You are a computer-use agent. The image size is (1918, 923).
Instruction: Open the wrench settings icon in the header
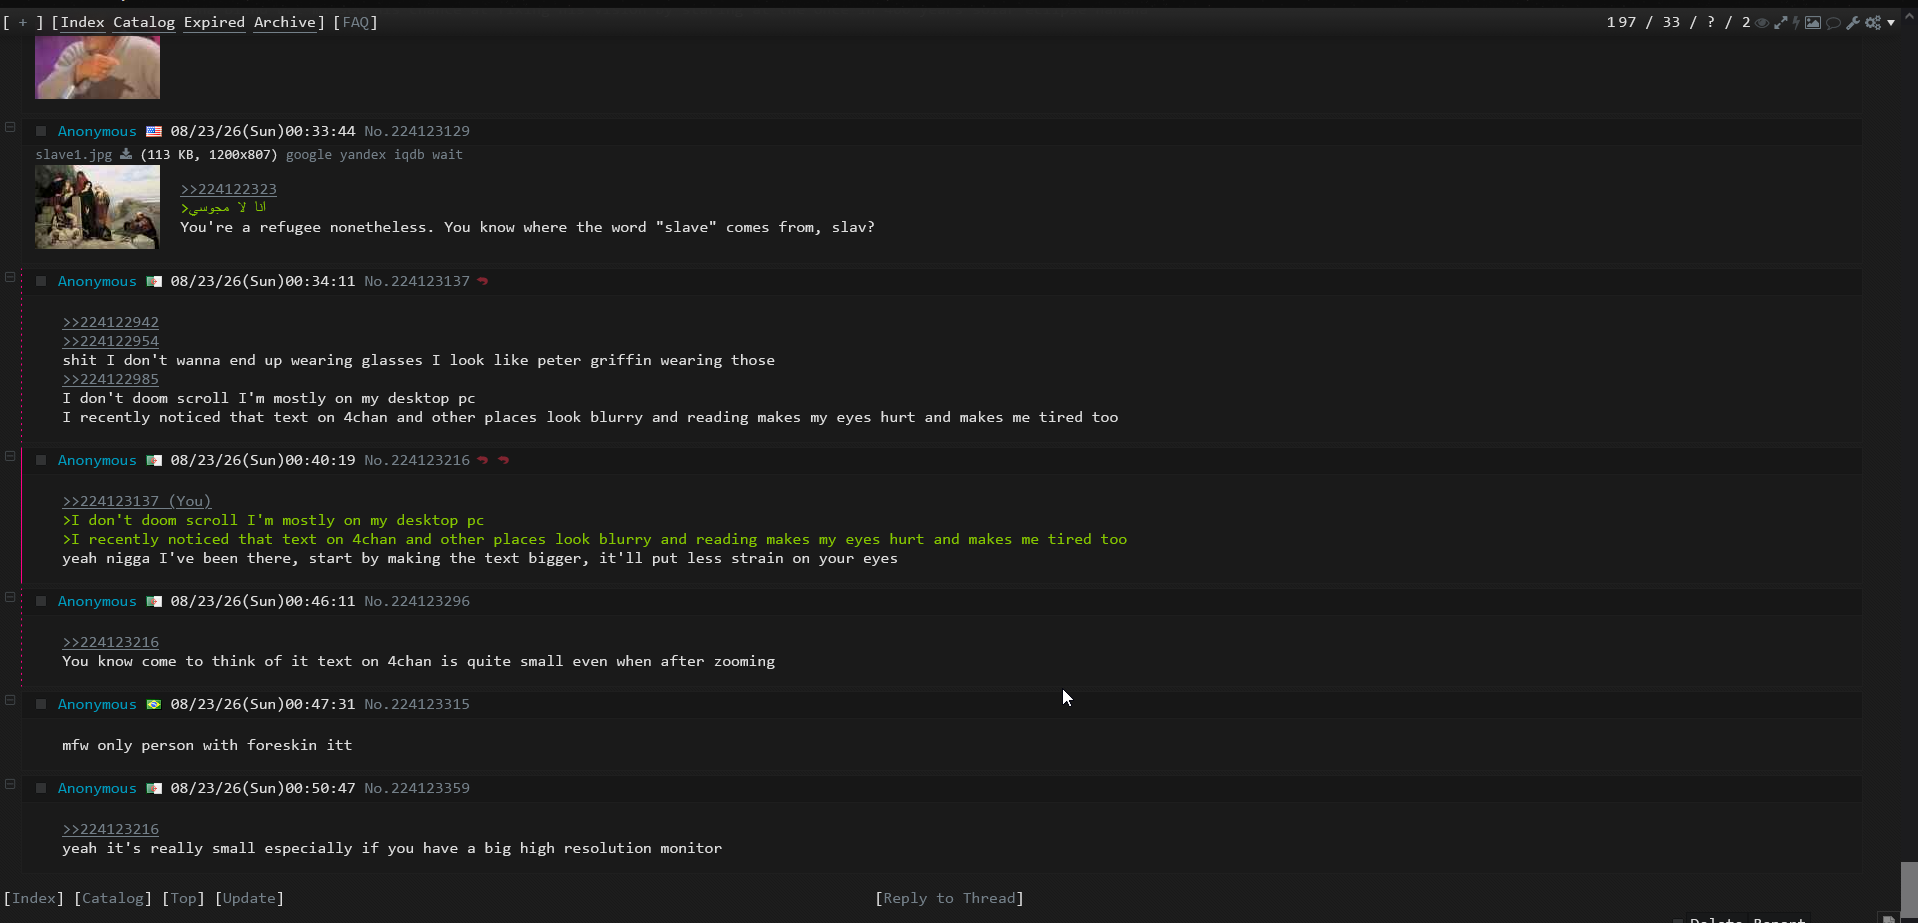(1853, 23)
